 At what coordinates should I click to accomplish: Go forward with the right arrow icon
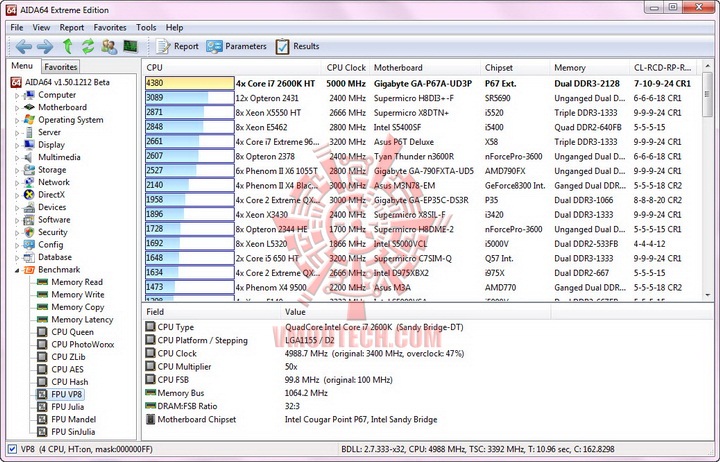click(x=45, y=46)
